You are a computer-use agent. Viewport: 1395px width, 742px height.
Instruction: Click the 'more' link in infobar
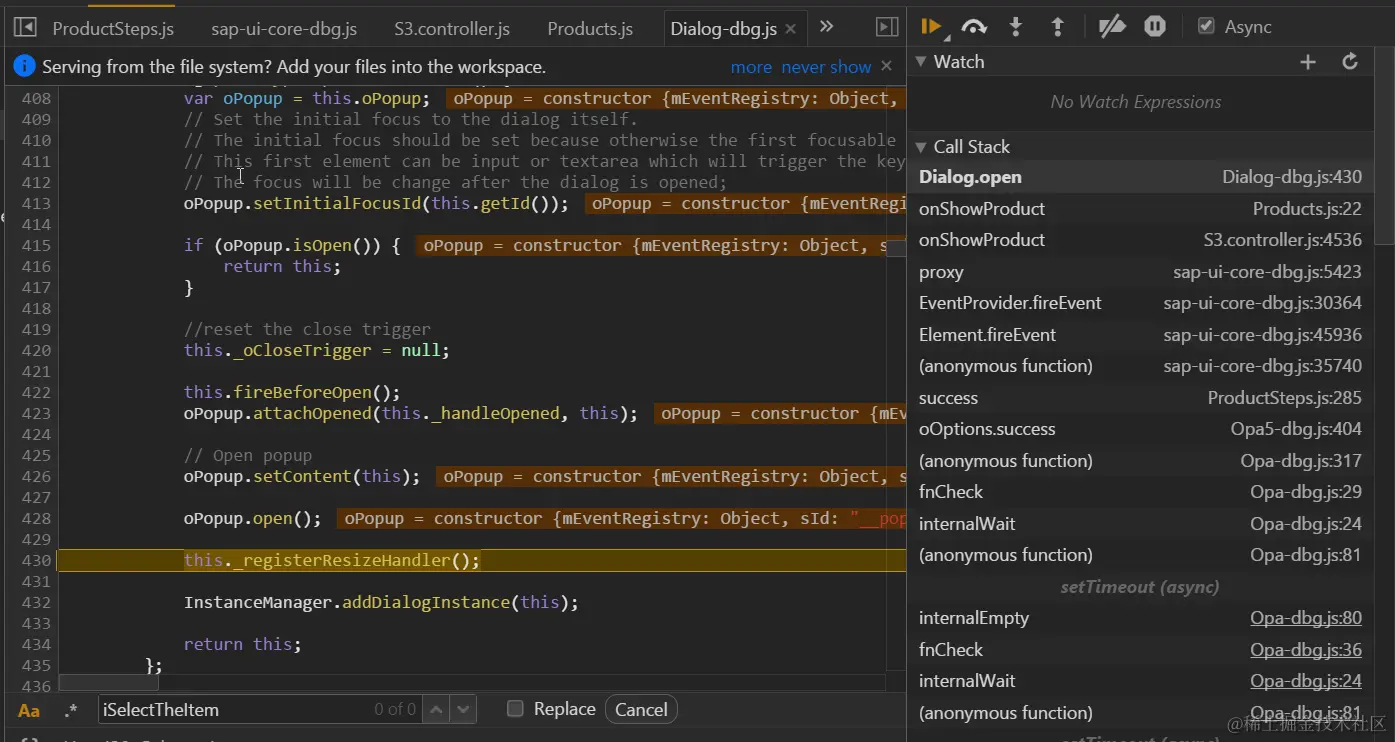point(751,67)
